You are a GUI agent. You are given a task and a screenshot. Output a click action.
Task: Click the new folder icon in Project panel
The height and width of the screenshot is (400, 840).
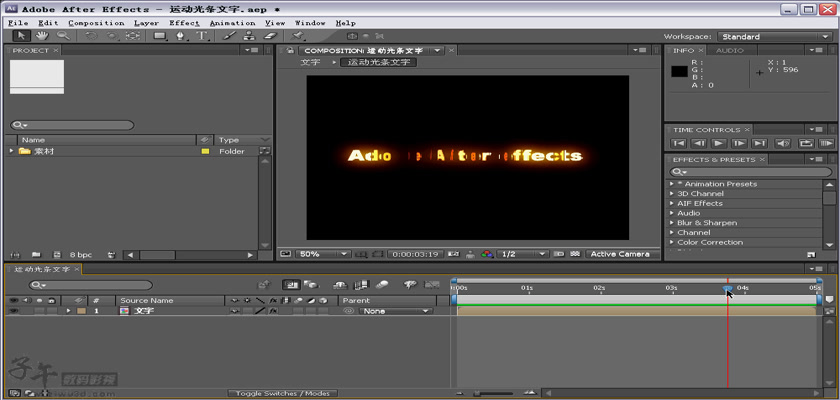[36, 255]
